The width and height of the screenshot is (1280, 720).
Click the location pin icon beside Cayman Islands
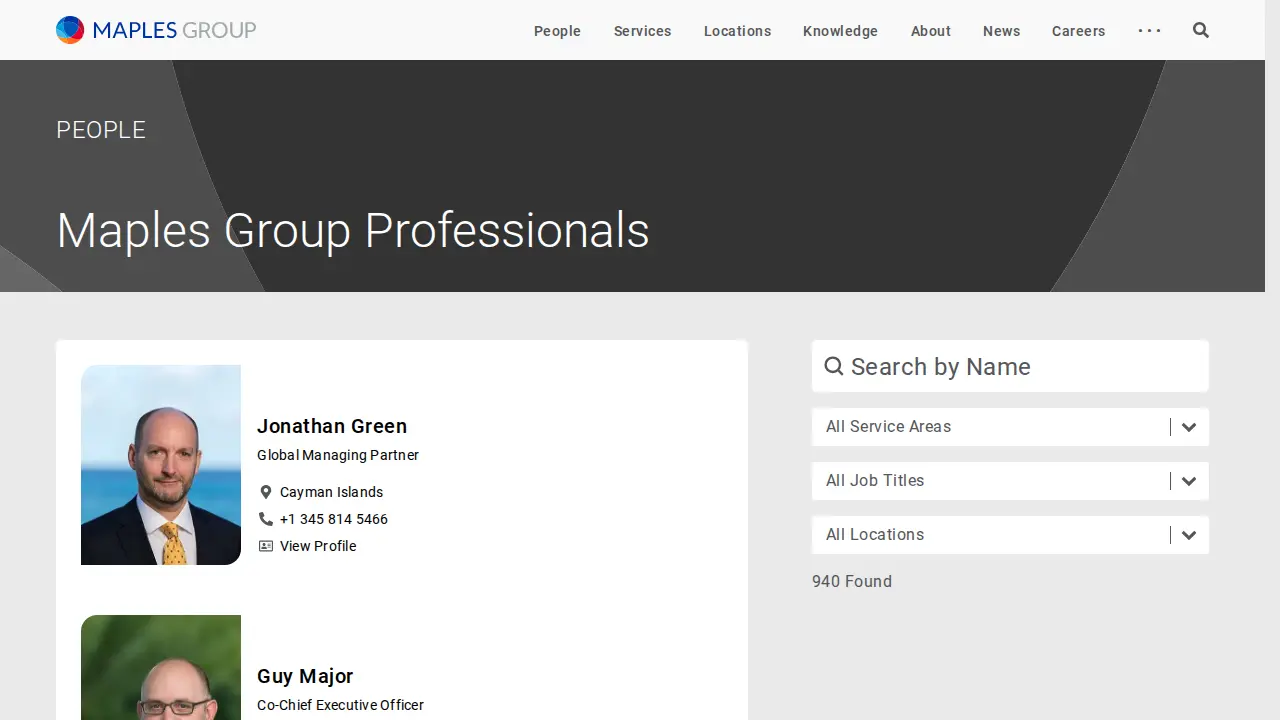point(266,492)
